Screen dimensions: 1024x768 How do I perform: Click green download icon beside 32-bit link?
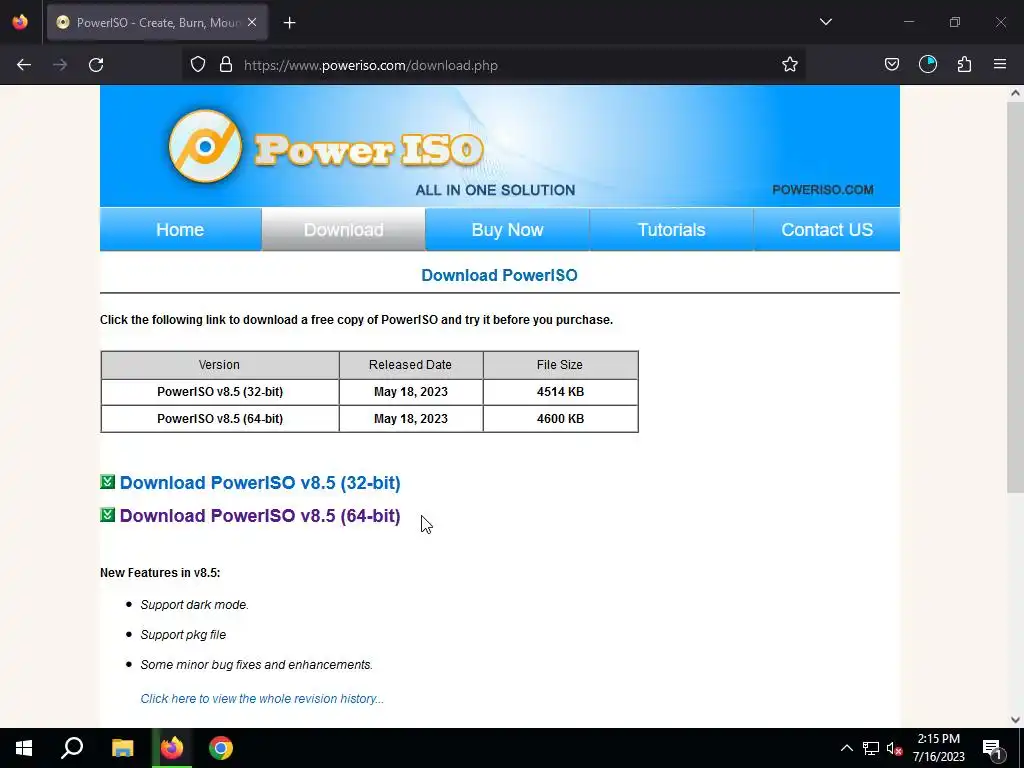click(108, 482)
